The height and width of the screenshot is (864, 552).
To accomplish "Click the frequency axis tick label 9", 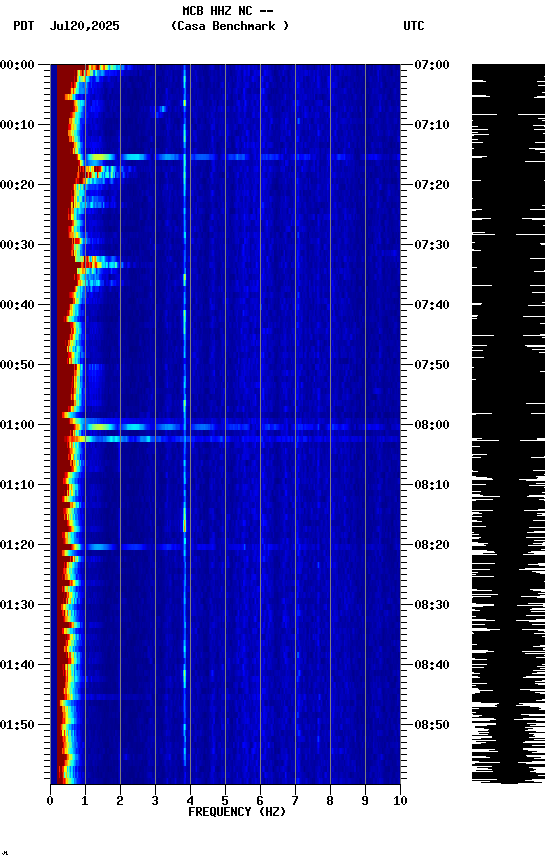I will click(x=365, y=801).
